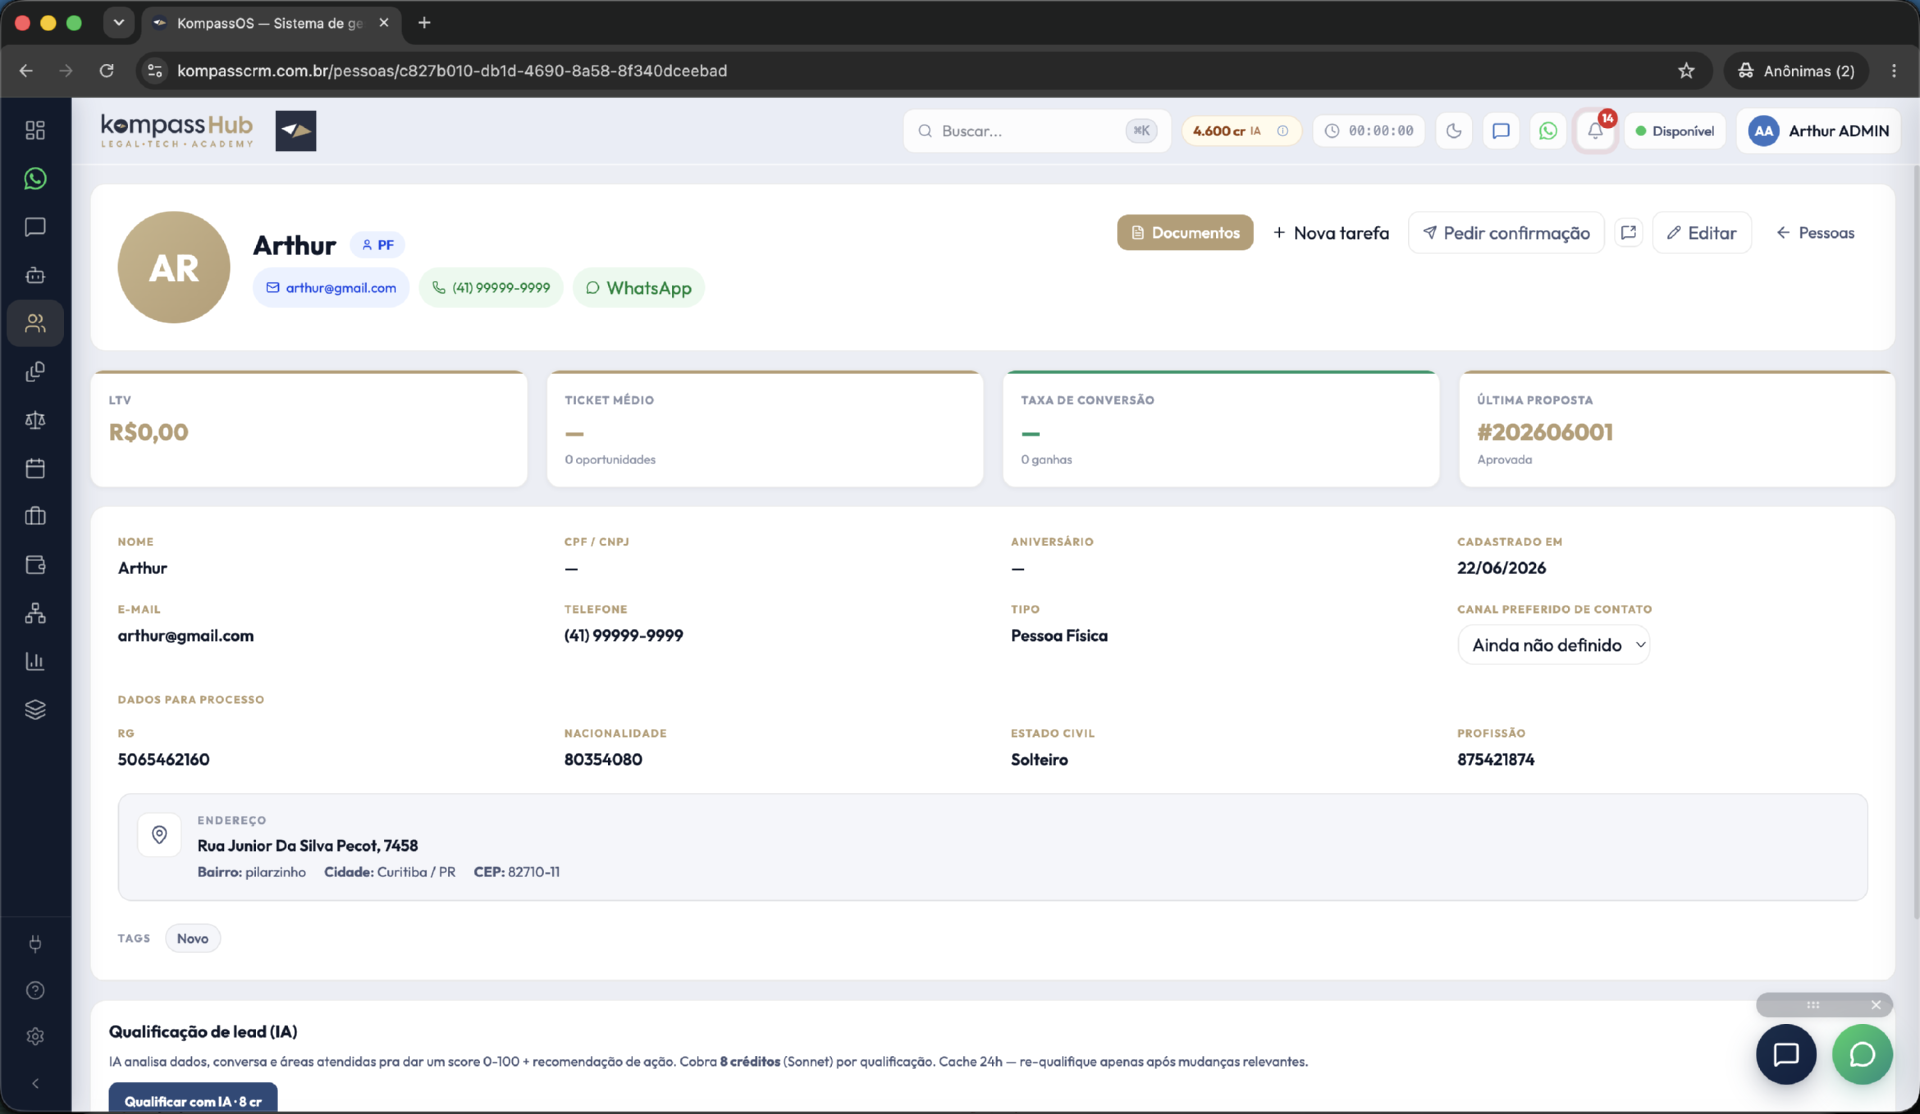Open the robot assistant sidebar icon
This screenshot has height=1114, width=1920.
(35, 275)
